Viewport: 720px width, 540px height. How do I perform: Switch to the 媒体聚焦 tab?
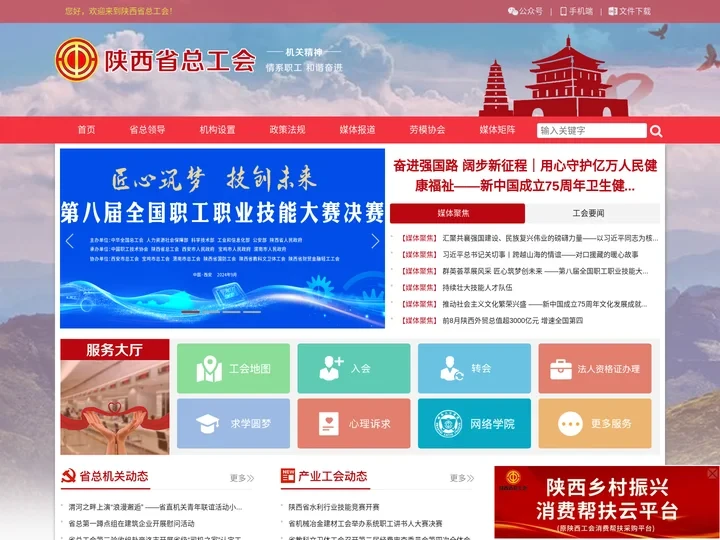pos(457,213)
